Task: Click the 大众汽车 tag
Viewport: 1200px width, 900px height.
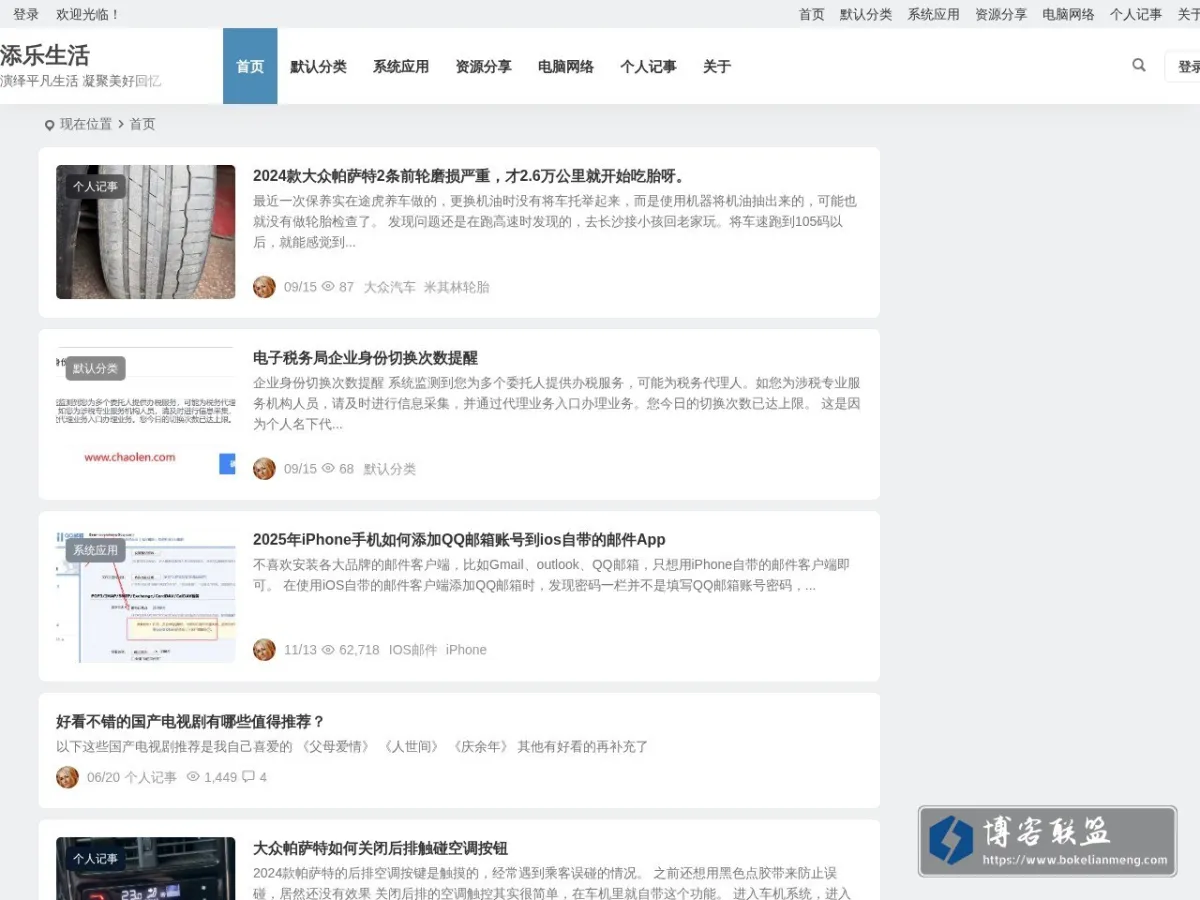Action: 390,287
